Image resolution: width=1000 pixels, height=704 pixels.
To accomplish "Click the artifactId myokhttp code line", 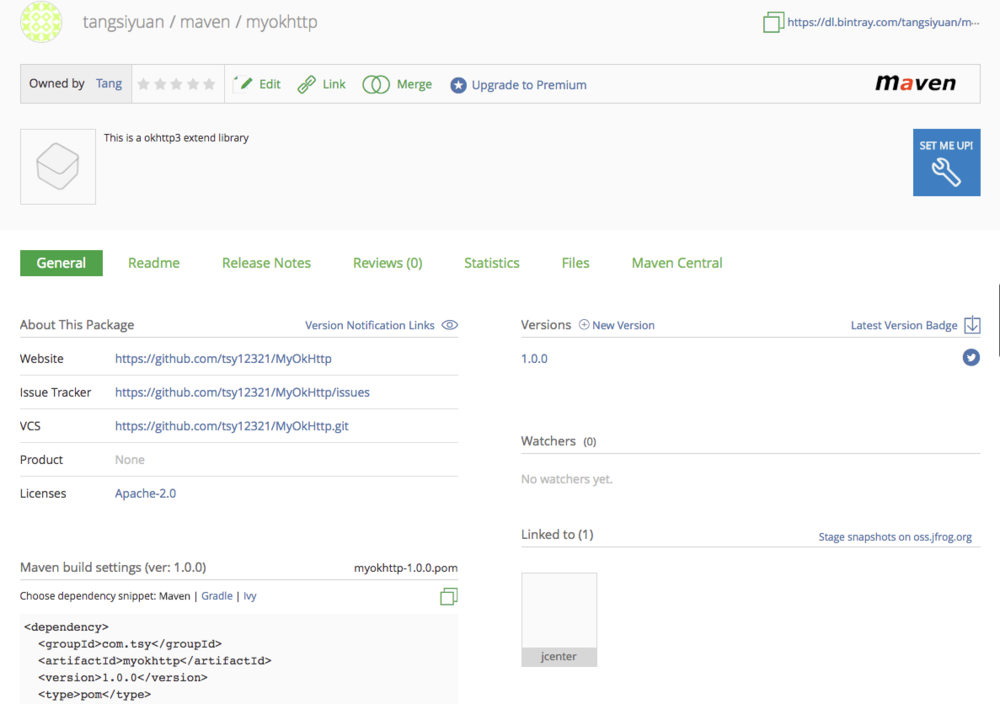I will [154, 661].
